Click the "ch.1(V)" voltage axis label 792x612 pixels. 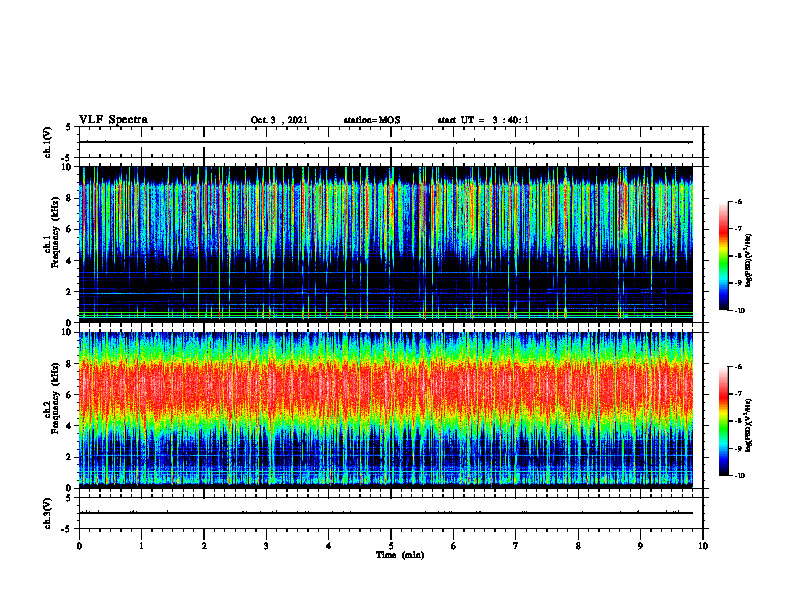pos(48,142)
